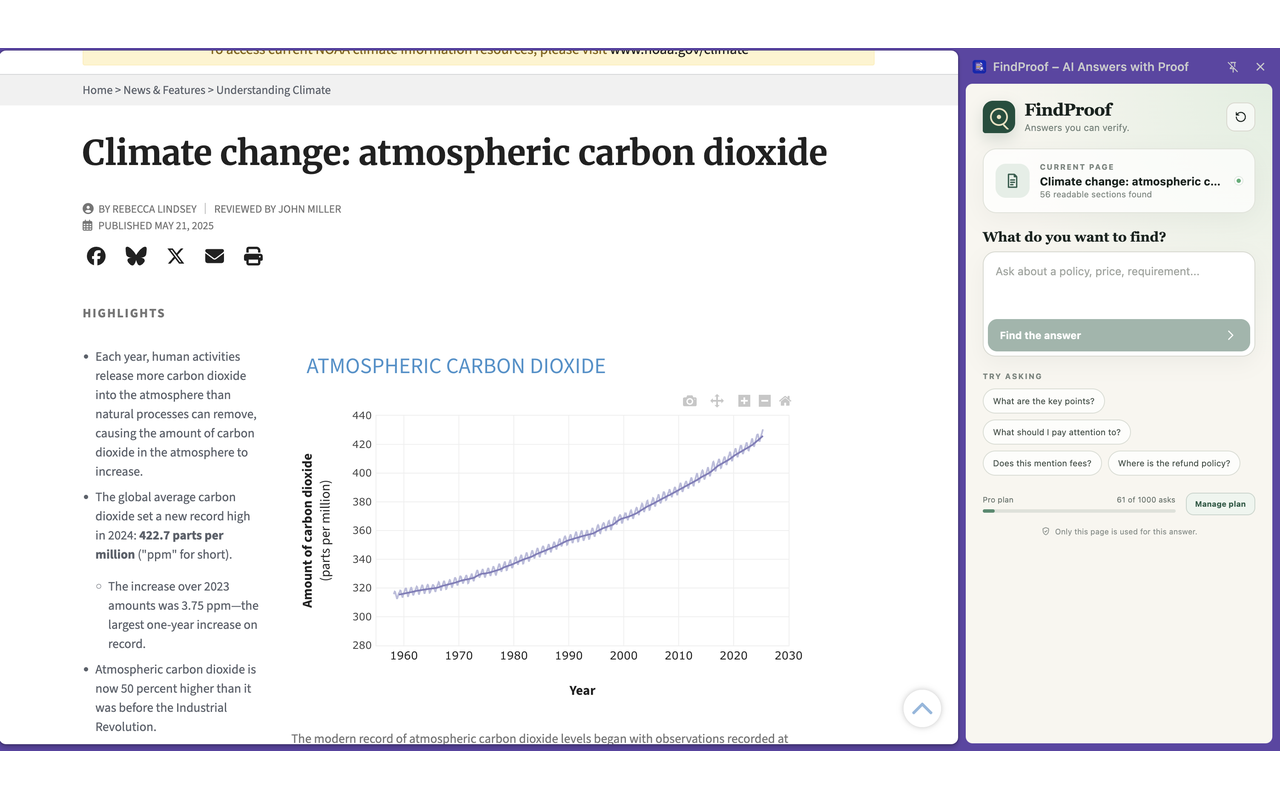
Task: Email this article envelope icon
Action: [x=214, y=256]
